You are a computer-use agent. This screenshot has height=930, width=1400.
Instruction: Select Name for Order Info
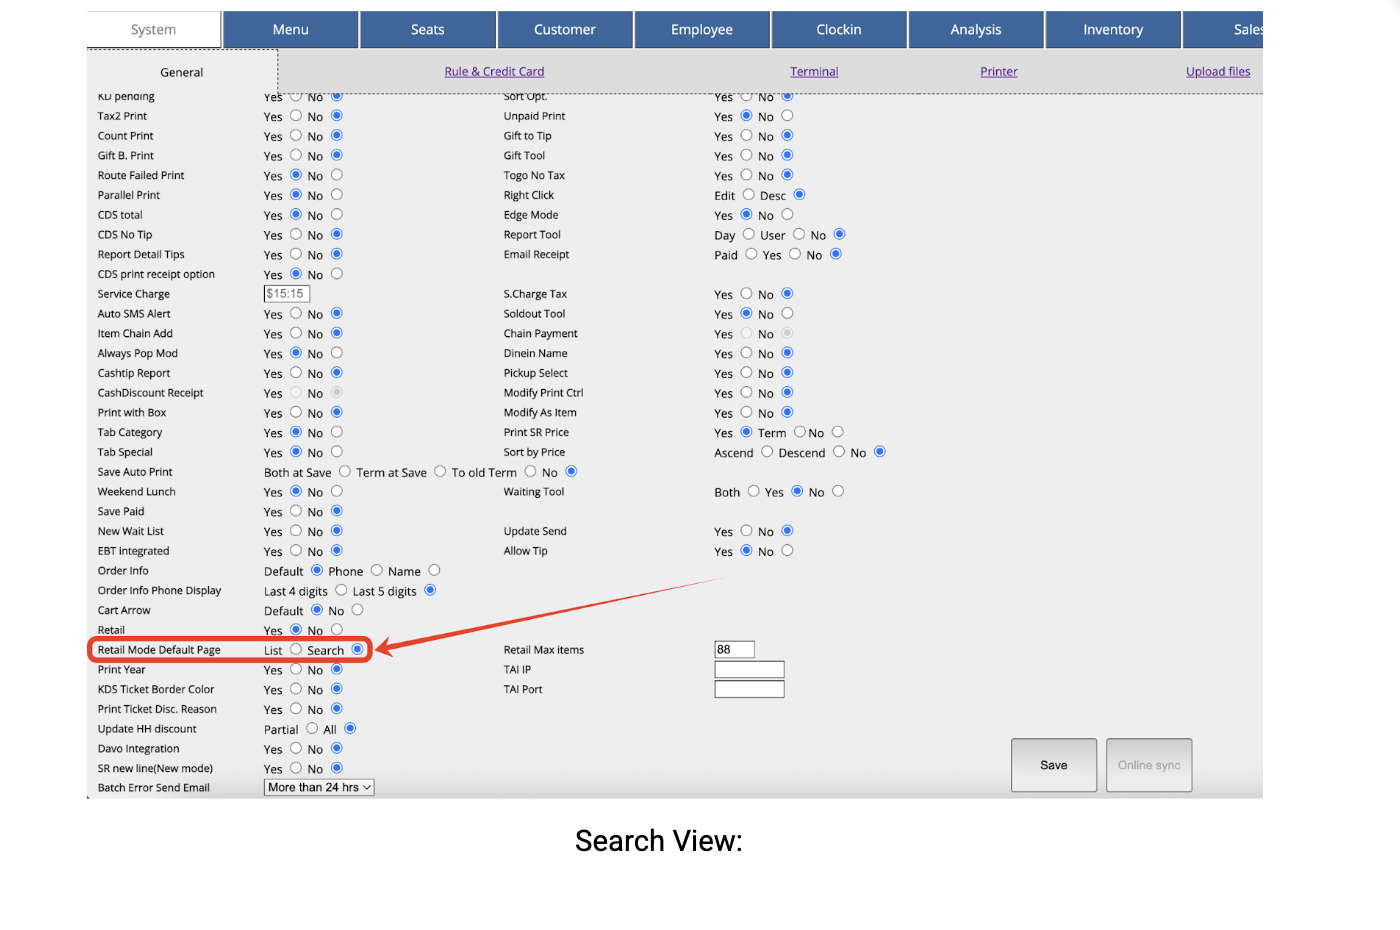[434, 570]
